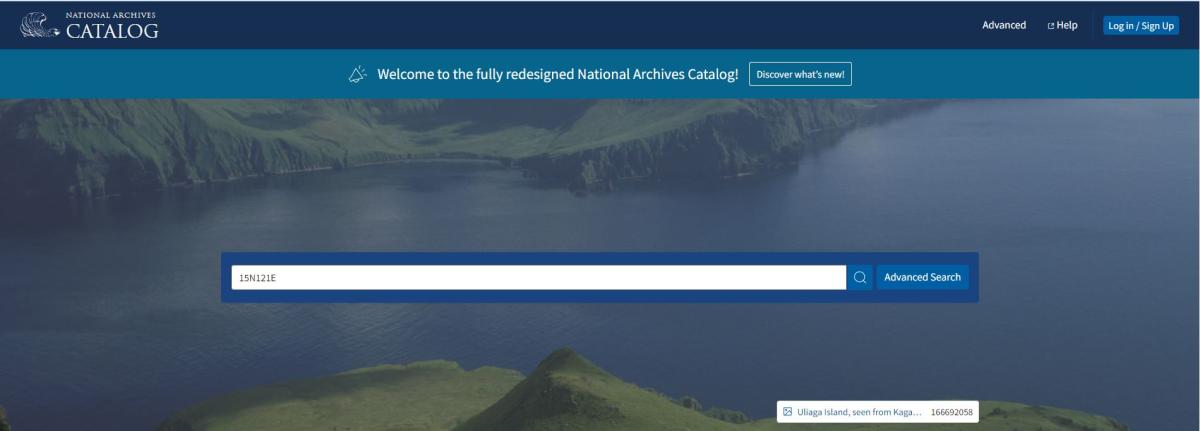Image resolution: width=1200 pixels, height=431 pixels.
Task: Click the megaphone announcement icon
Action: (x=357, y=75)
